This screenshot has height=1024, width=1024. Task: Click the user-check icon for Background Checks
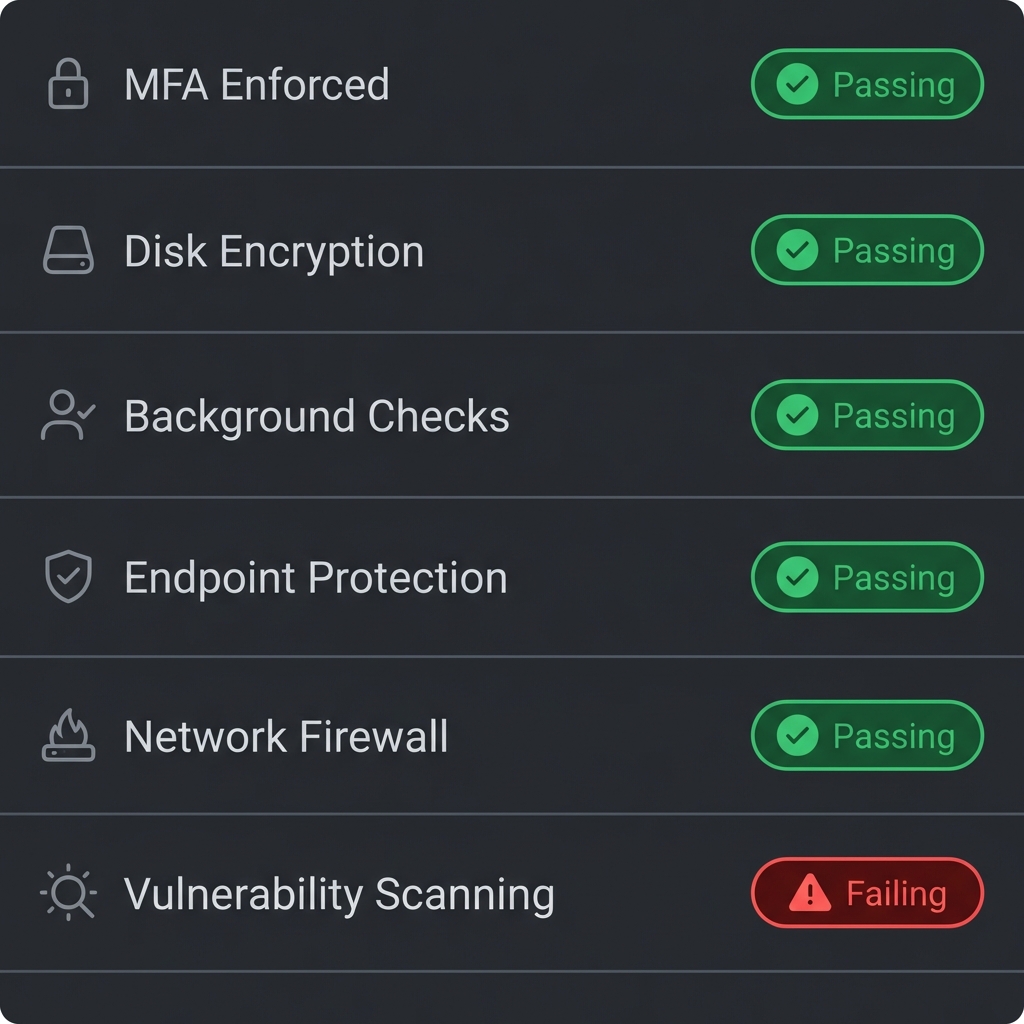pos(67,415)
